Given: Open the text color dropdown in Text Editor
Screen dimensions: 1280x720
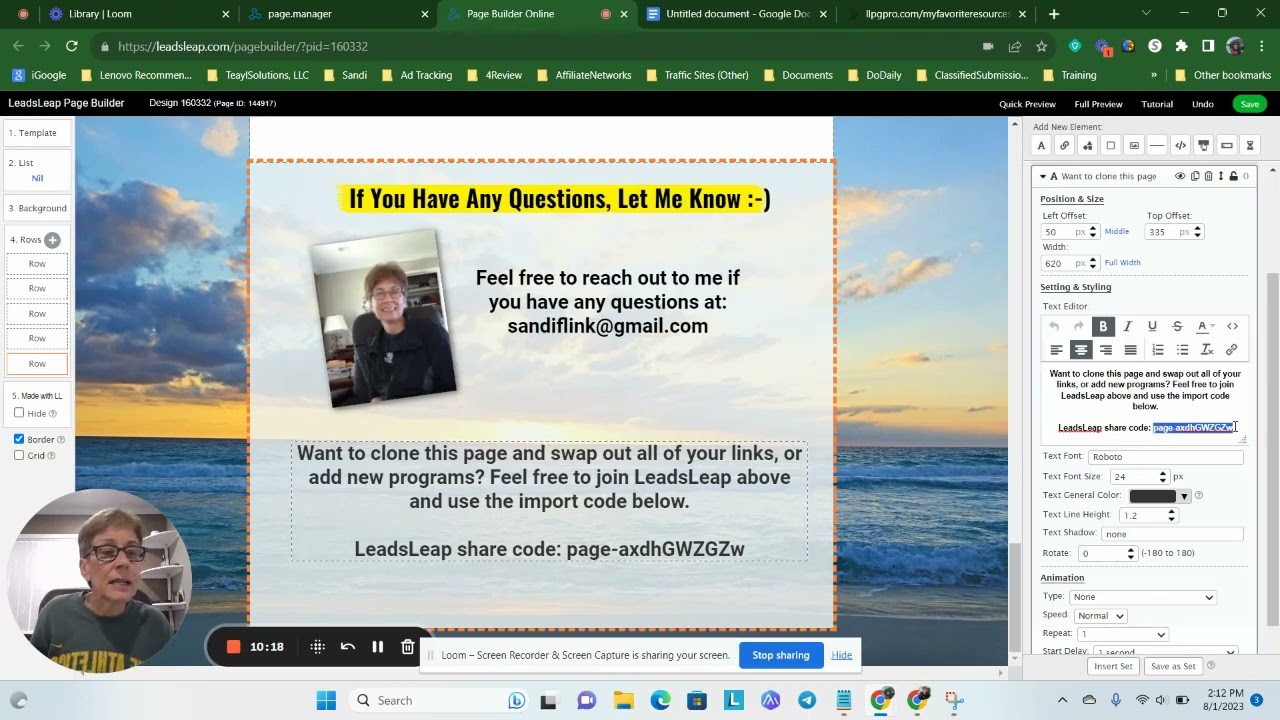Looking at the screenshot, I should point(1206,326).
